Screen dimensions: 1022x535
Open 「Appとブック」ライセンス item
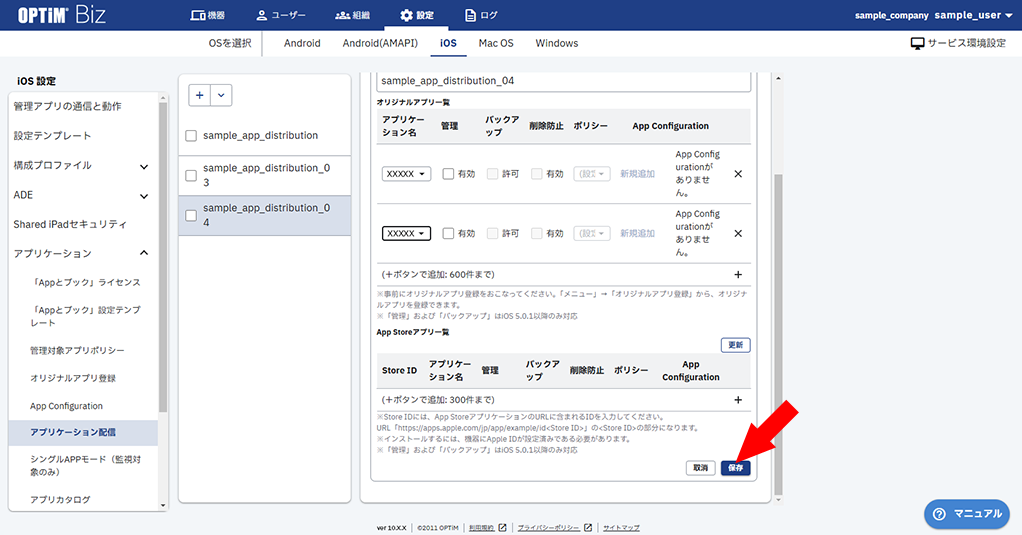[x=85, y=282]
